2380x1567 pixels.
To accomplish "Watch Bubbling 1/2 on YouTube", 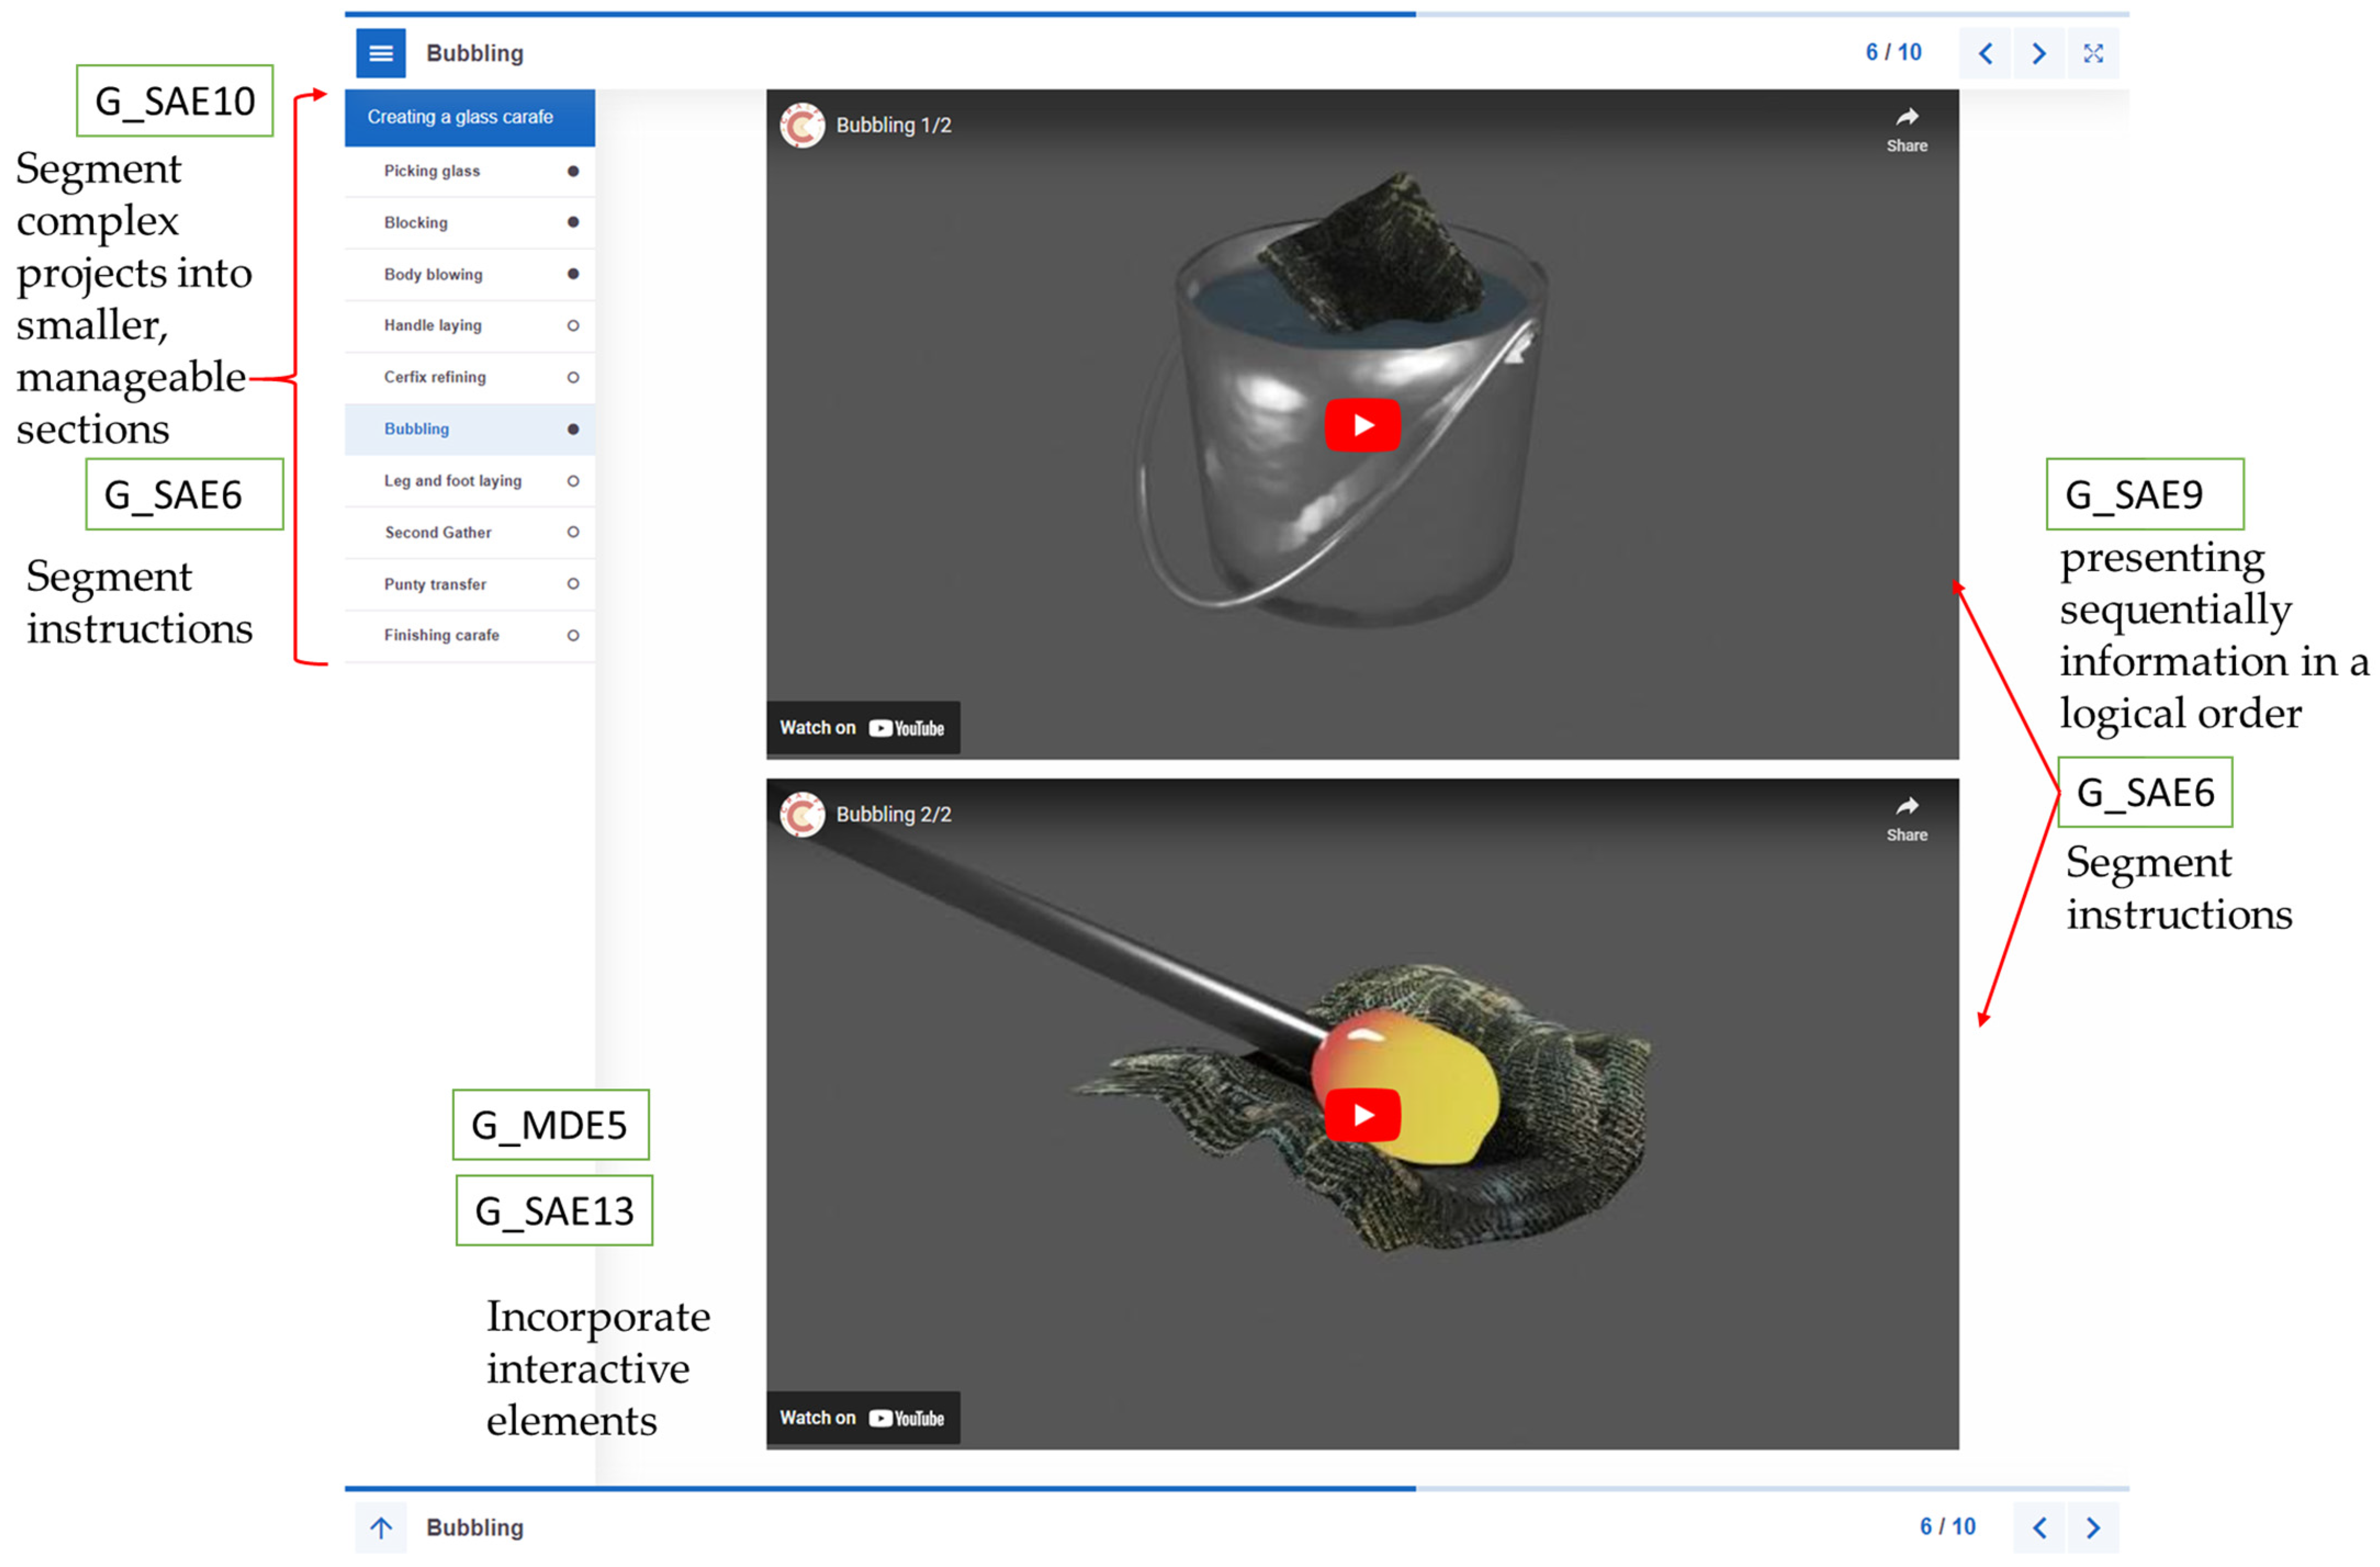I will click(x=863, y=728).
